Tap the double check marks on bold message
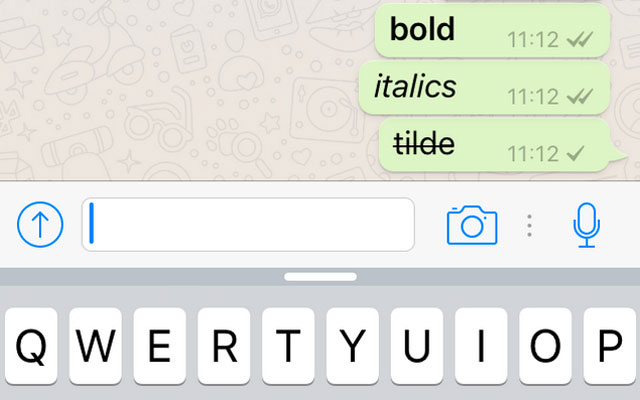 pos(580,40)
